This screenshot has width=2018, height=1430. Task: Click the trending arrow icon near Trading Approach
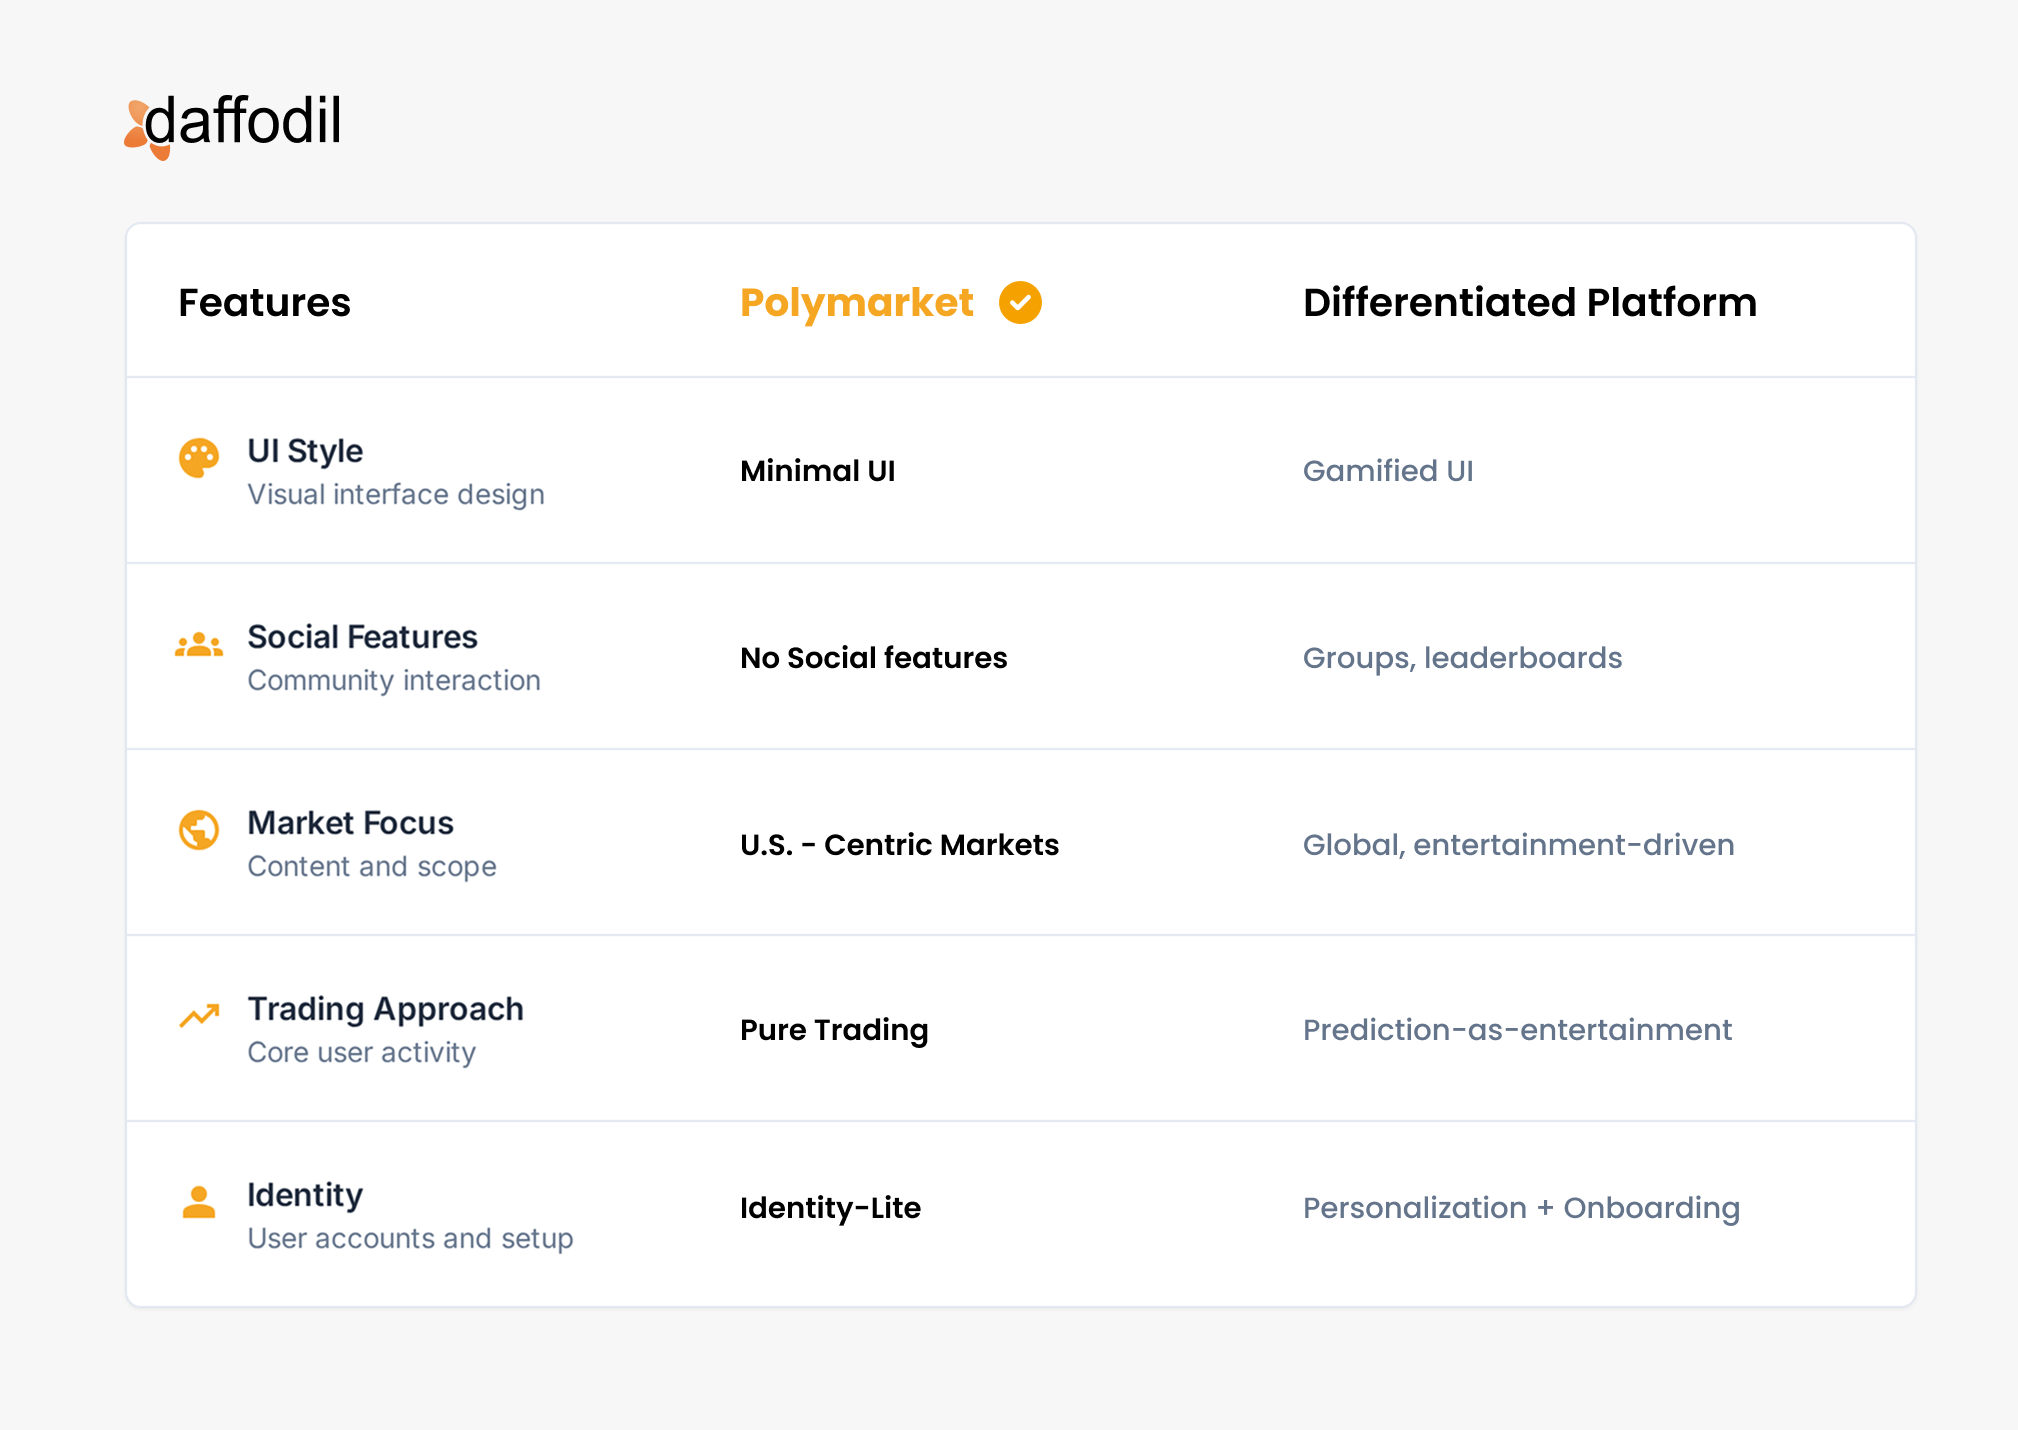pyautogui.click(x=199, y=1016)
